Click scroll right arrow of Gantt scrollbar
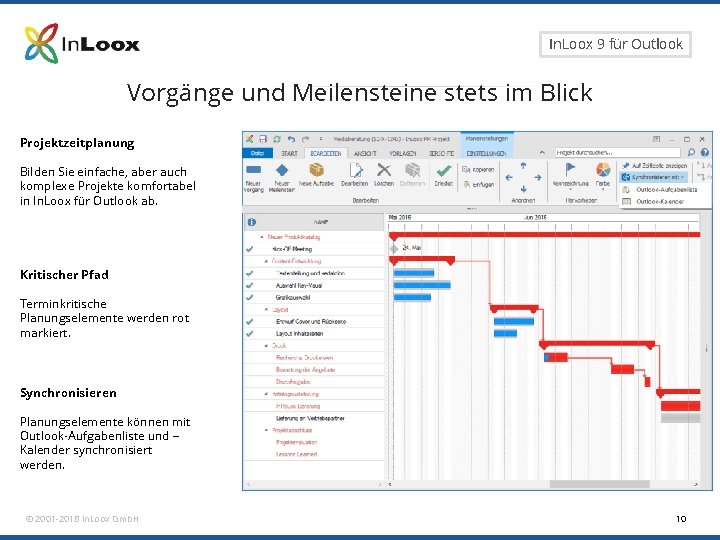Image resolution: width=720 pixels, height=540 pixels. tap(696, 484)
